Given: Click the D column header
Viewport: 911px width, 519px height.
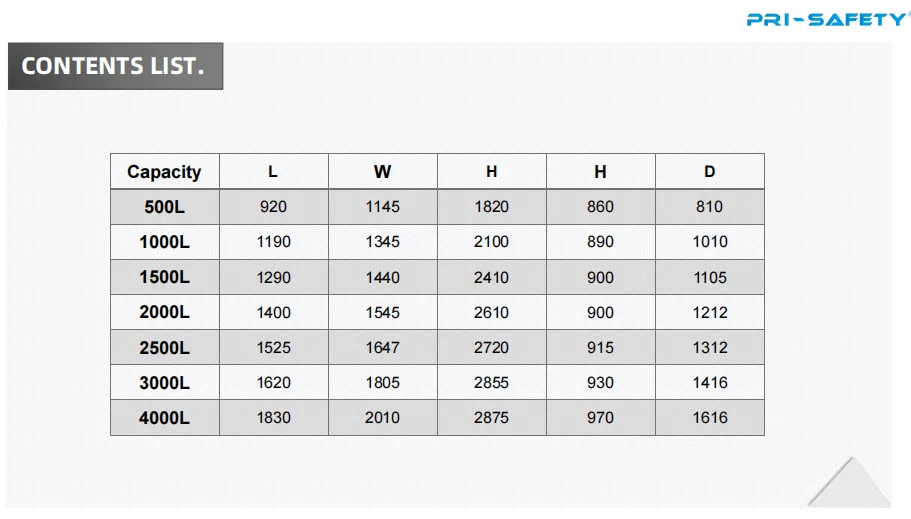Looking at the screenshot, I should pos(710,172).
